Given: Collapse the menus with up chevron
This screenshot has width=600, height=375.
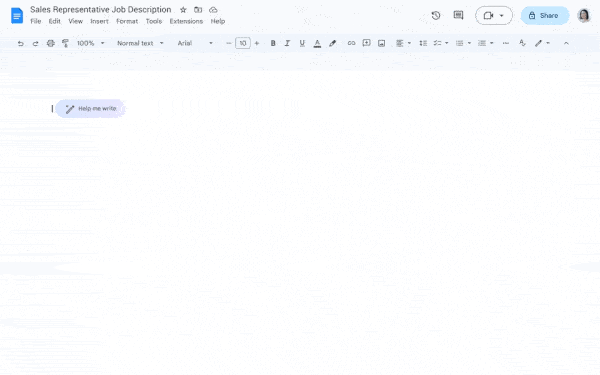Looking at the screenshot, I should click(x=566, y=43).
